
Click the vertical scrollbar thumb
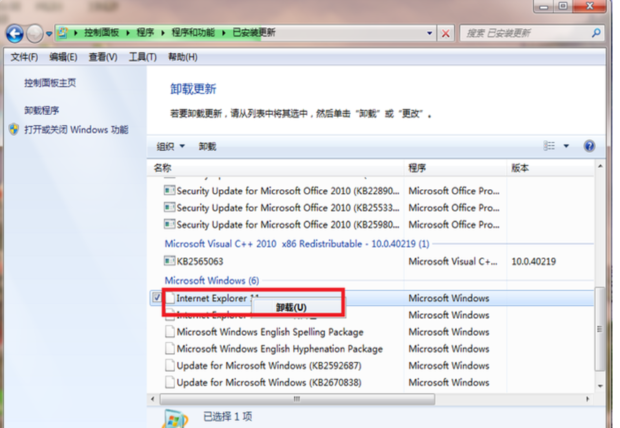(x=600, y=329)
